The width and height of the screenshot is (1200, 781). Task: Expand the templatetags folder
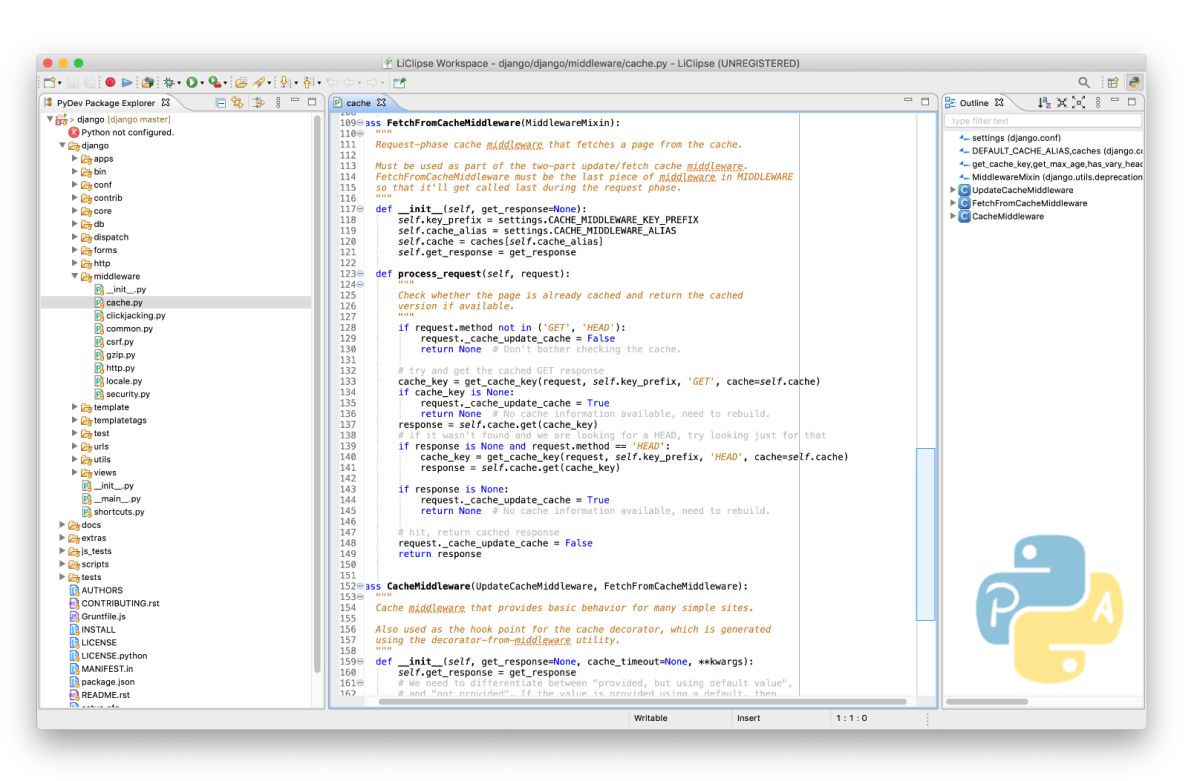[x=75, y=420]
